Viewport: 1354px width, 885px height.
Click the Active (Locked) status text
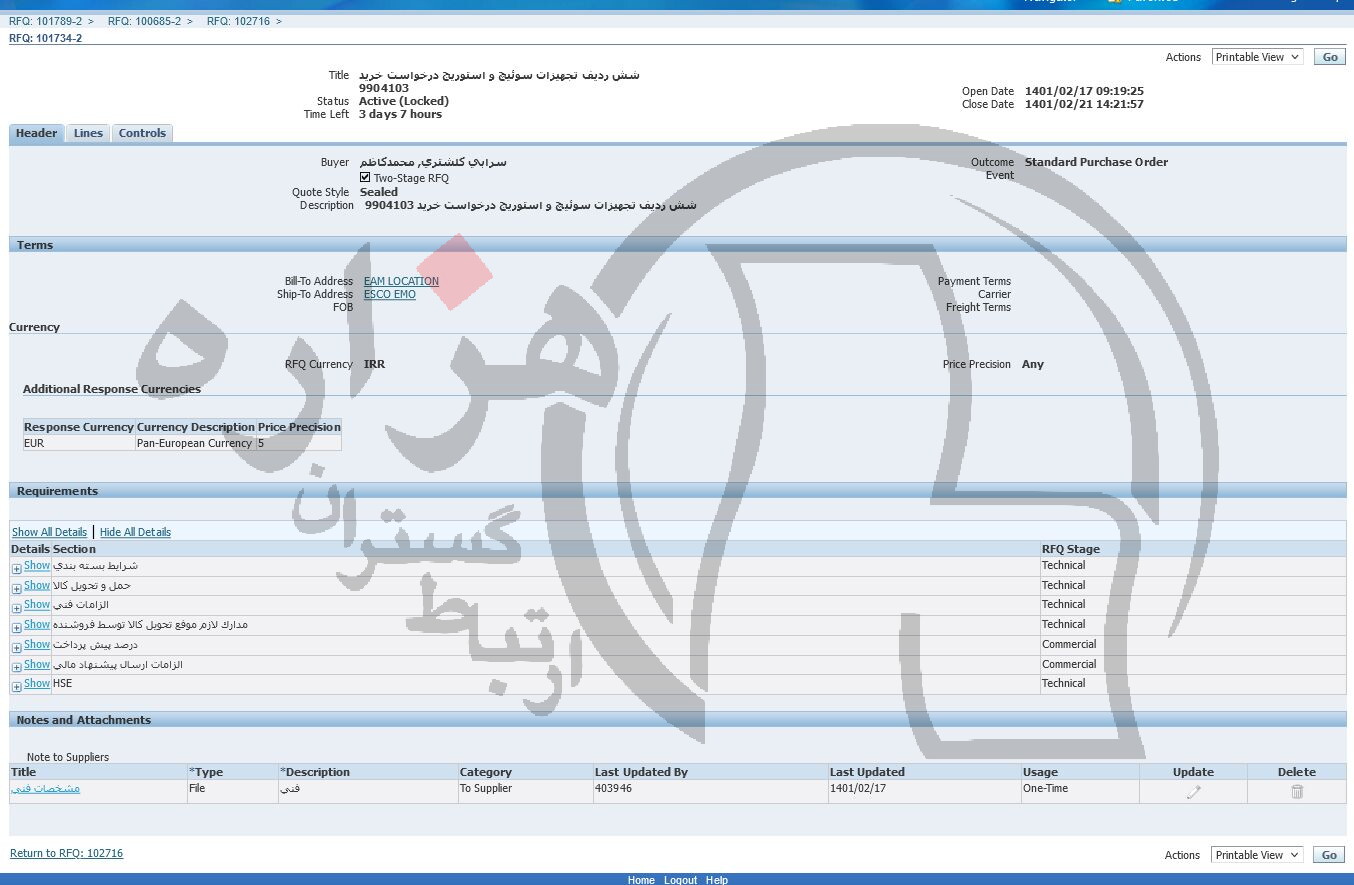pos(404,101)
